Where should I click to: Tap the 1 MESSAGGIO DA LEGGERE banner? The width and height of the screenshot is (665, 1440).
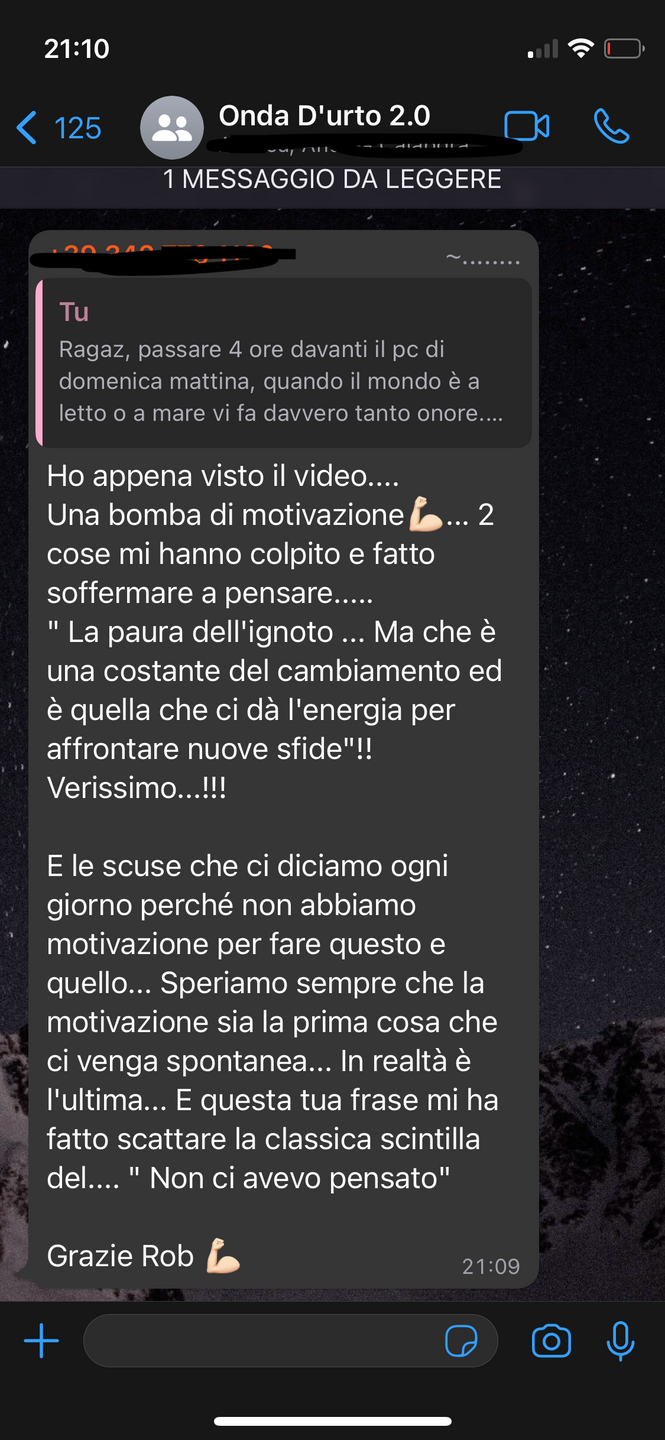332,179
